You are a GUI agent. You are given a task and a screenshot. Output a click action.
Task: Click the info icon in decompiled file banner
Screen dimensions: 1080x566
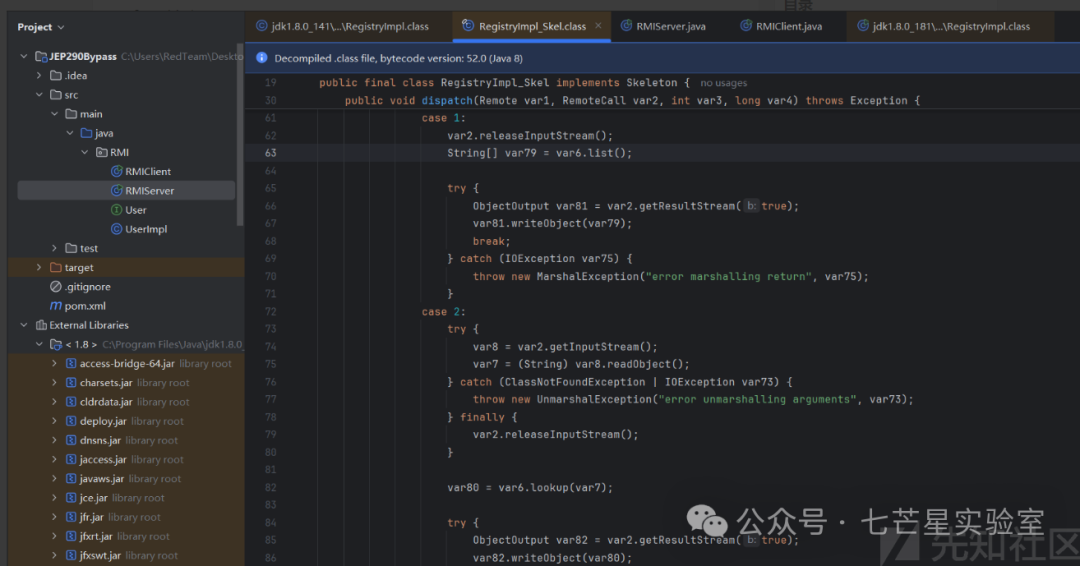(x=262, y=59)
